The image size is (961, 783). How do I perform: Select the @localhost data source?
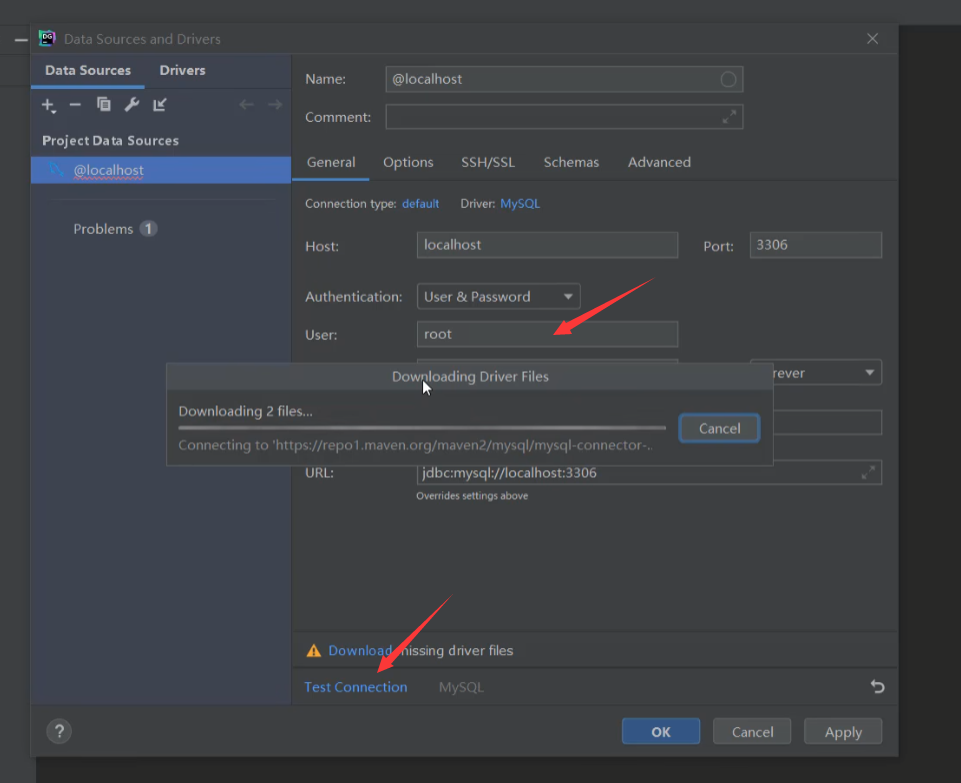(161, 170)
